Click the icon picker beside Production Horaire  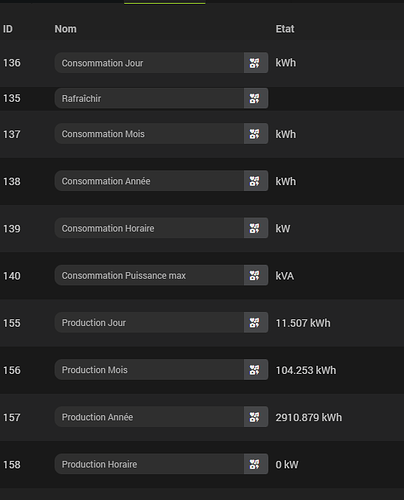coord(256,464)
